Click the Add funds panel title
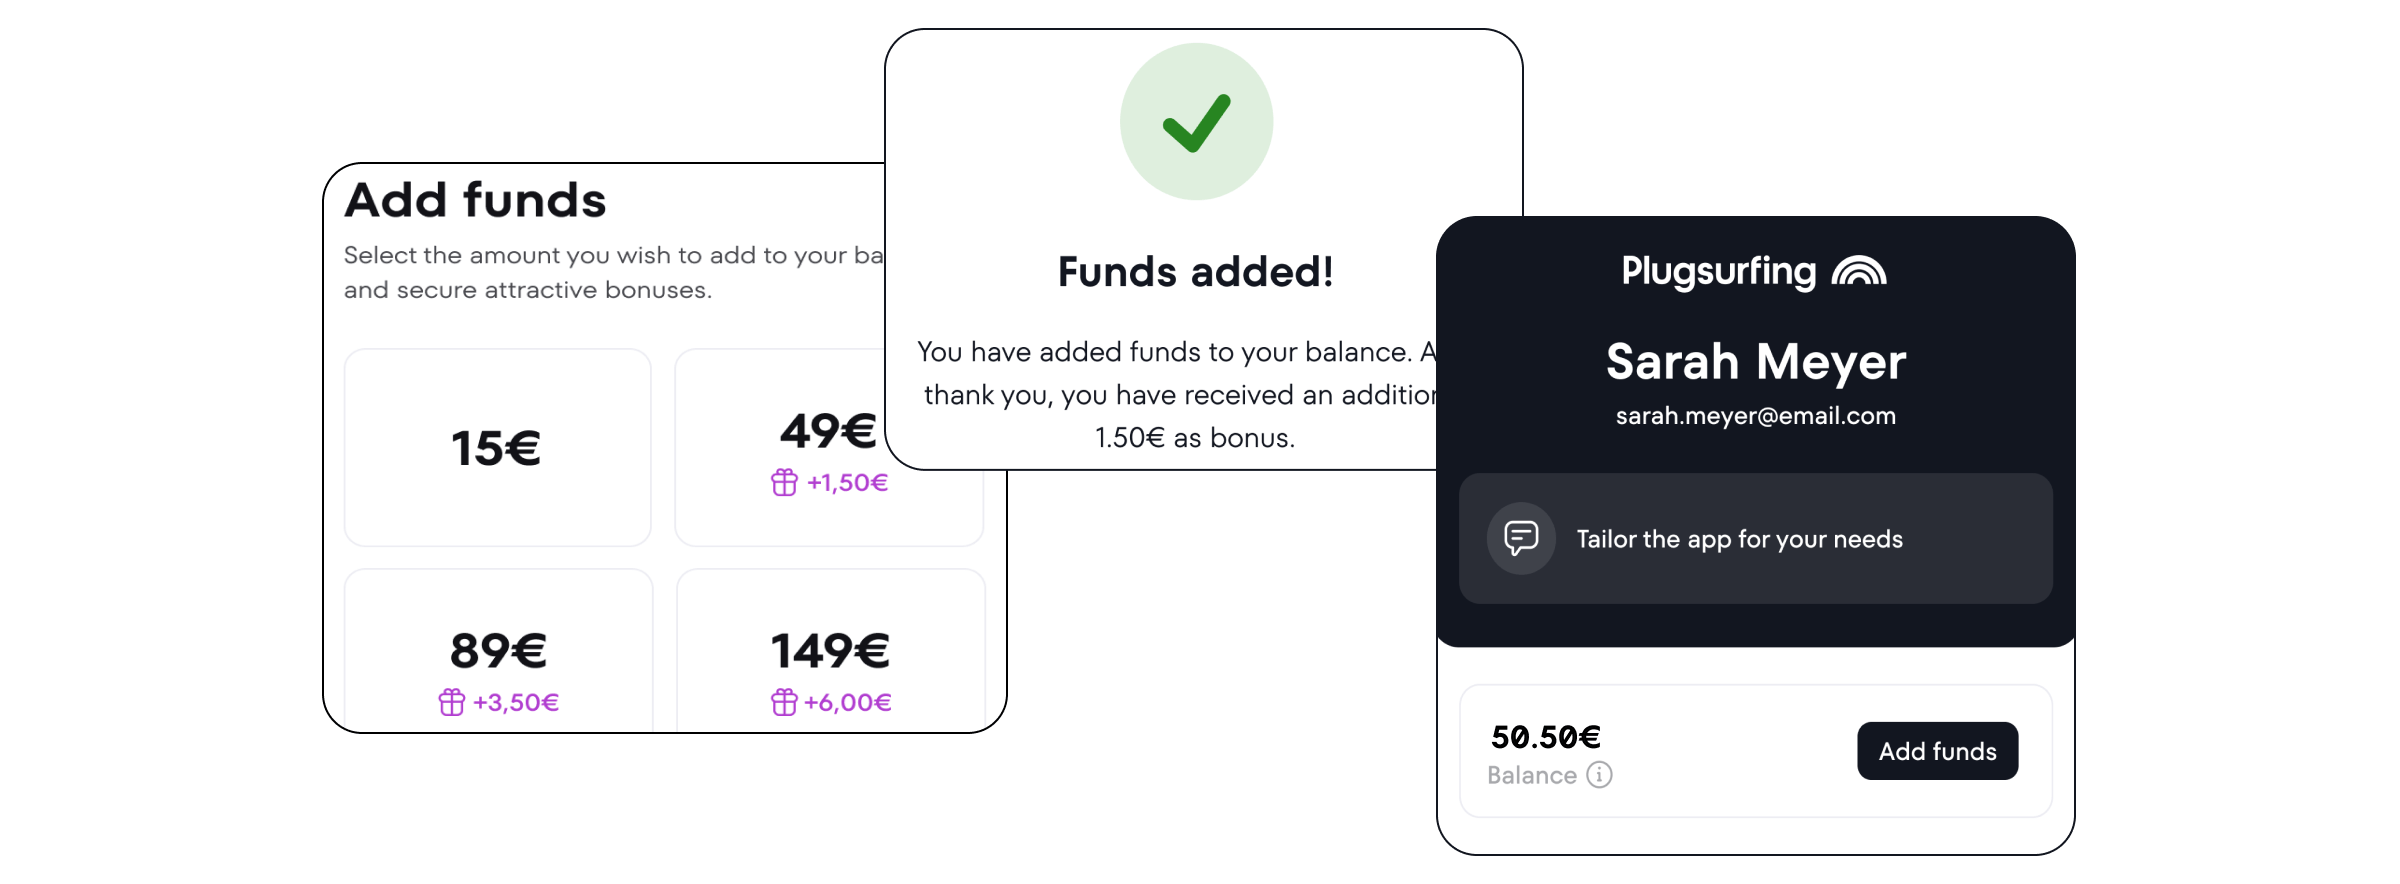This screenshot has height=884, width=2400. pos(476,200)
